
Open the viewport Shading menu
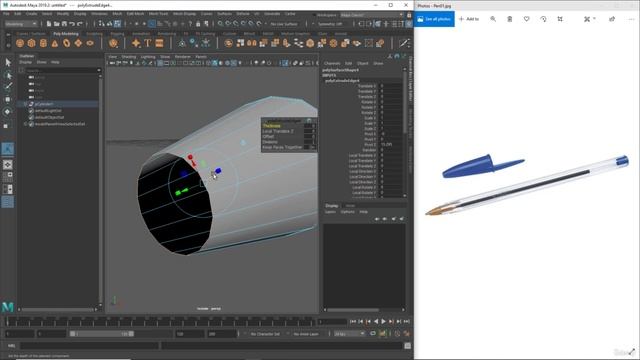[x=129, y=57]
